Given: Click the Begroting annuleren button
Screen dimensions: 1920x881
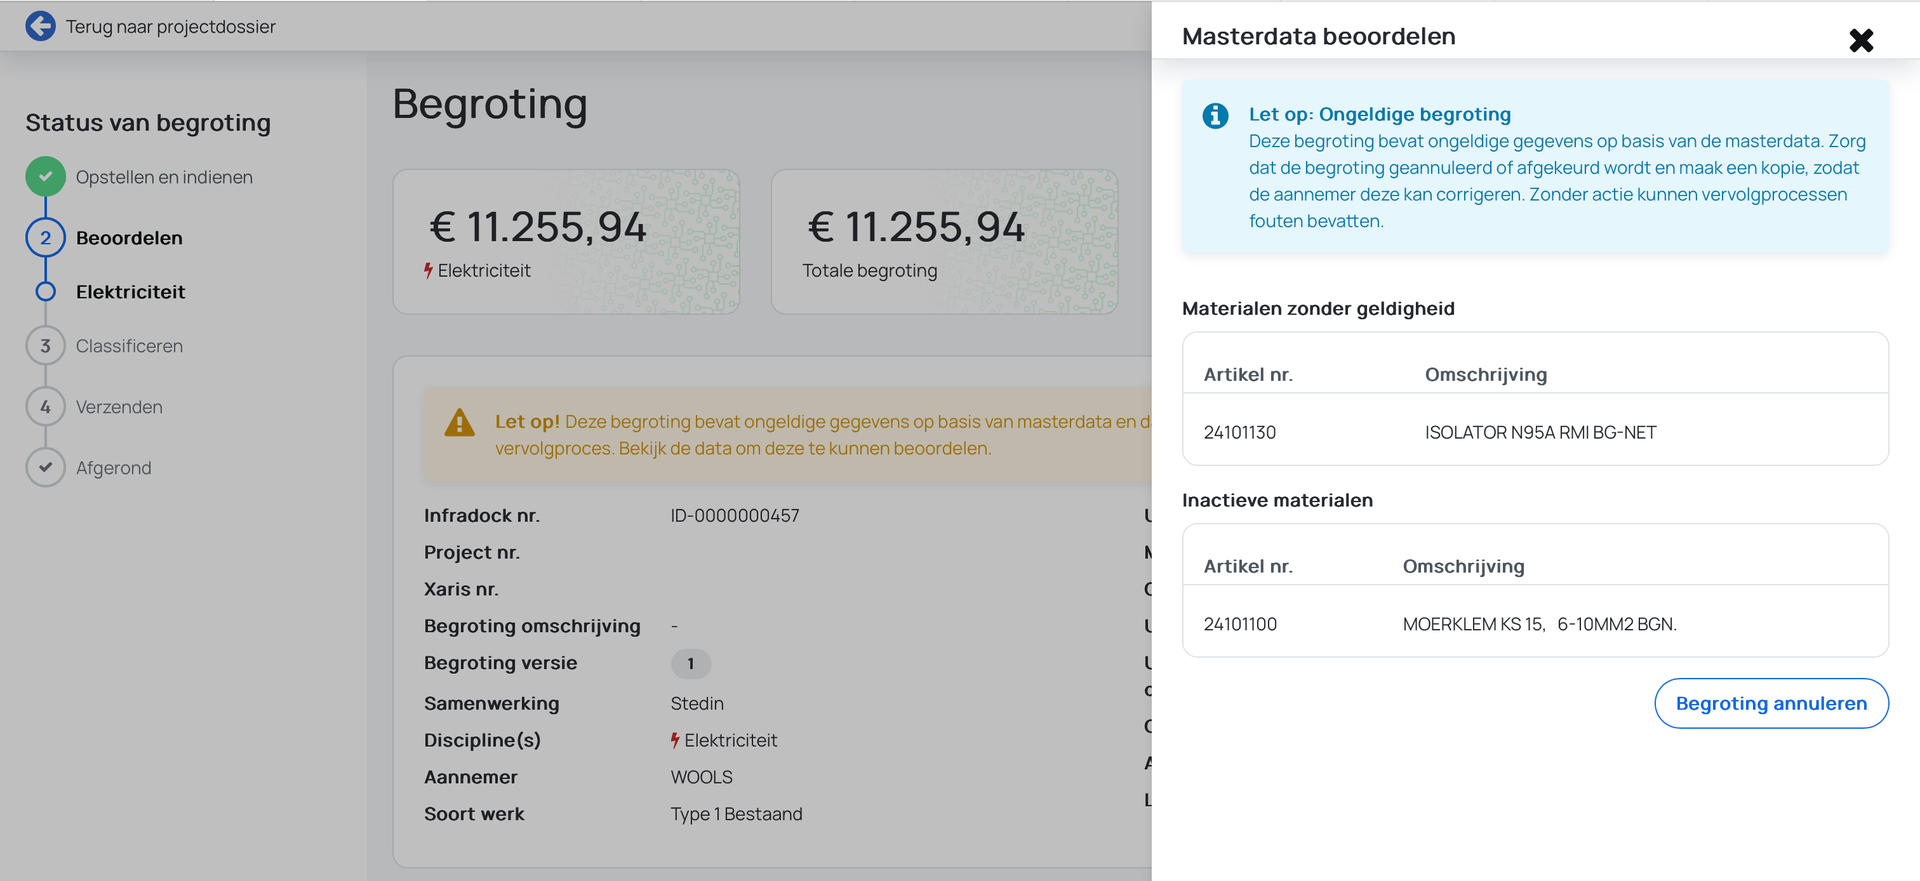Looking at the screenshot, I should 1771,703.
